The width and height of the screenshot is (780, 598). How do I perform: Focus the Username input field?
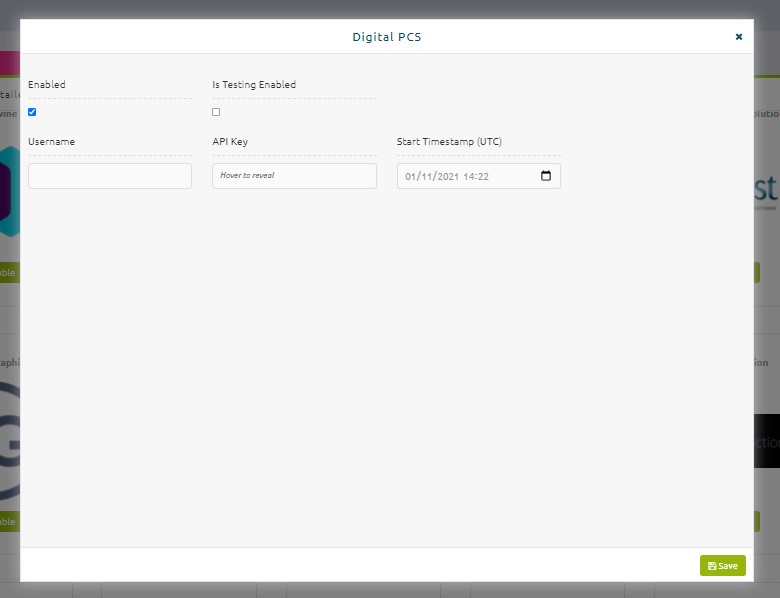click(x=110, y=176)
